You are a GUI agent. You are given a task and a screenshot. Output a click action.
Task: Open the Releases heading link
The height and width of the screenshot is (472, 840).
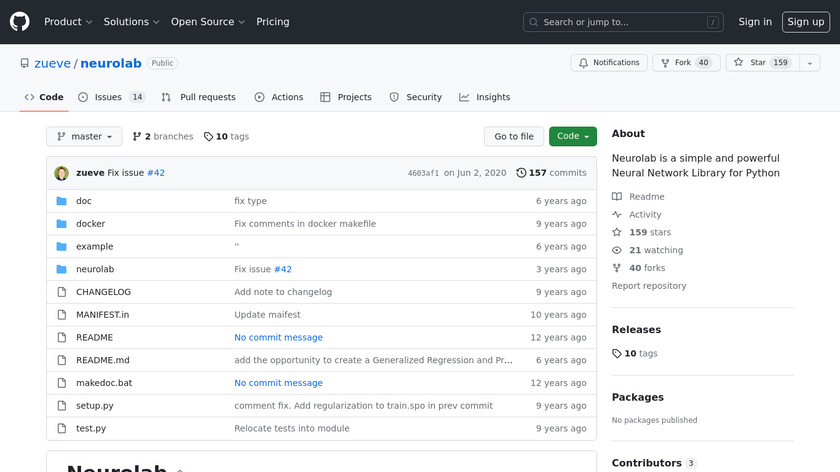click(636, 329)
